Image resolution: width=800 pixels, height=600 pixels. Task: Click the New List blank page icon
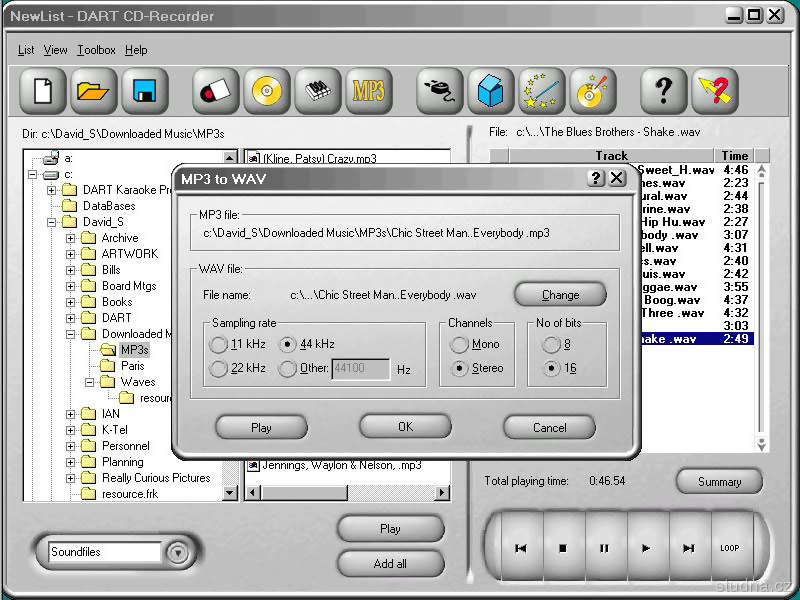pyautogui.click(x=42, y=92)
